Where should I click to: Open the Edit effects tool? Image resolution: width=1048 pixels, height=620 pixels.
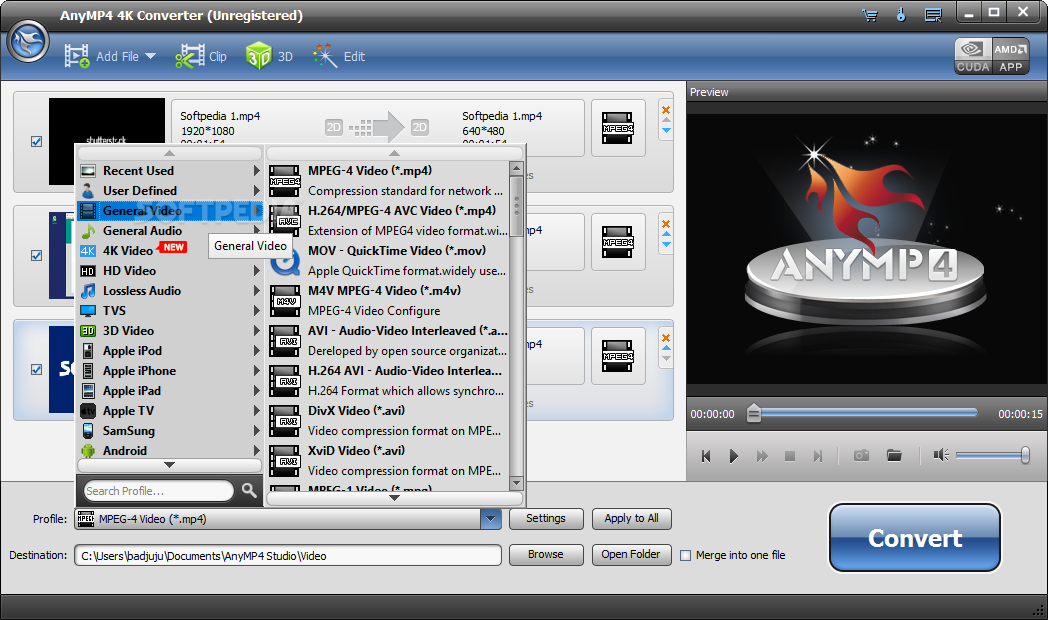pos(339,56)
